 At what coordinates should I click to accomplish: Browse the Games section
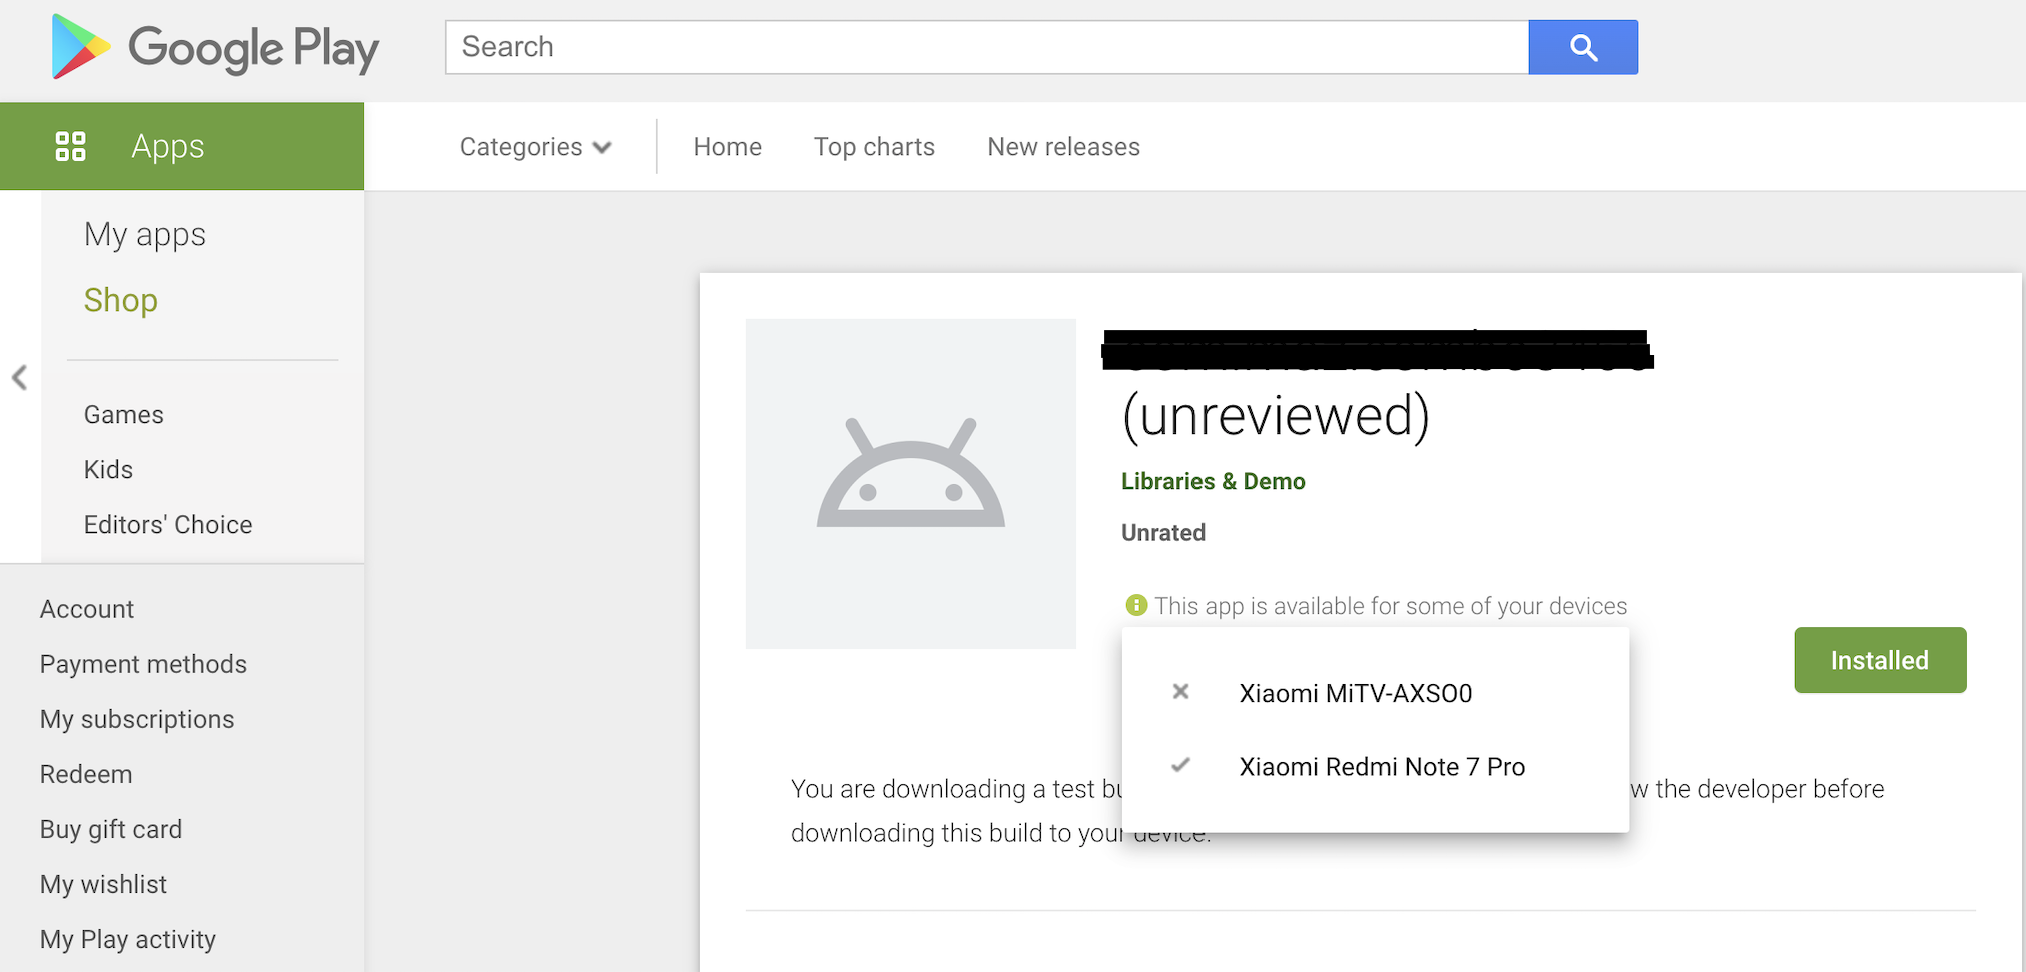tap(124, 415)
